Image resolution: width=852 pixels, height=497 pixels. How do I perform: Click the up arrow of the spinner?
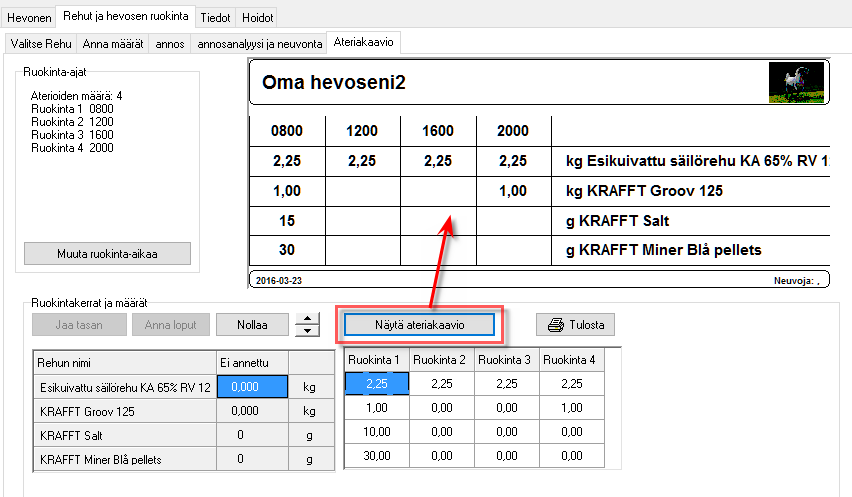(x=310, y=318)
